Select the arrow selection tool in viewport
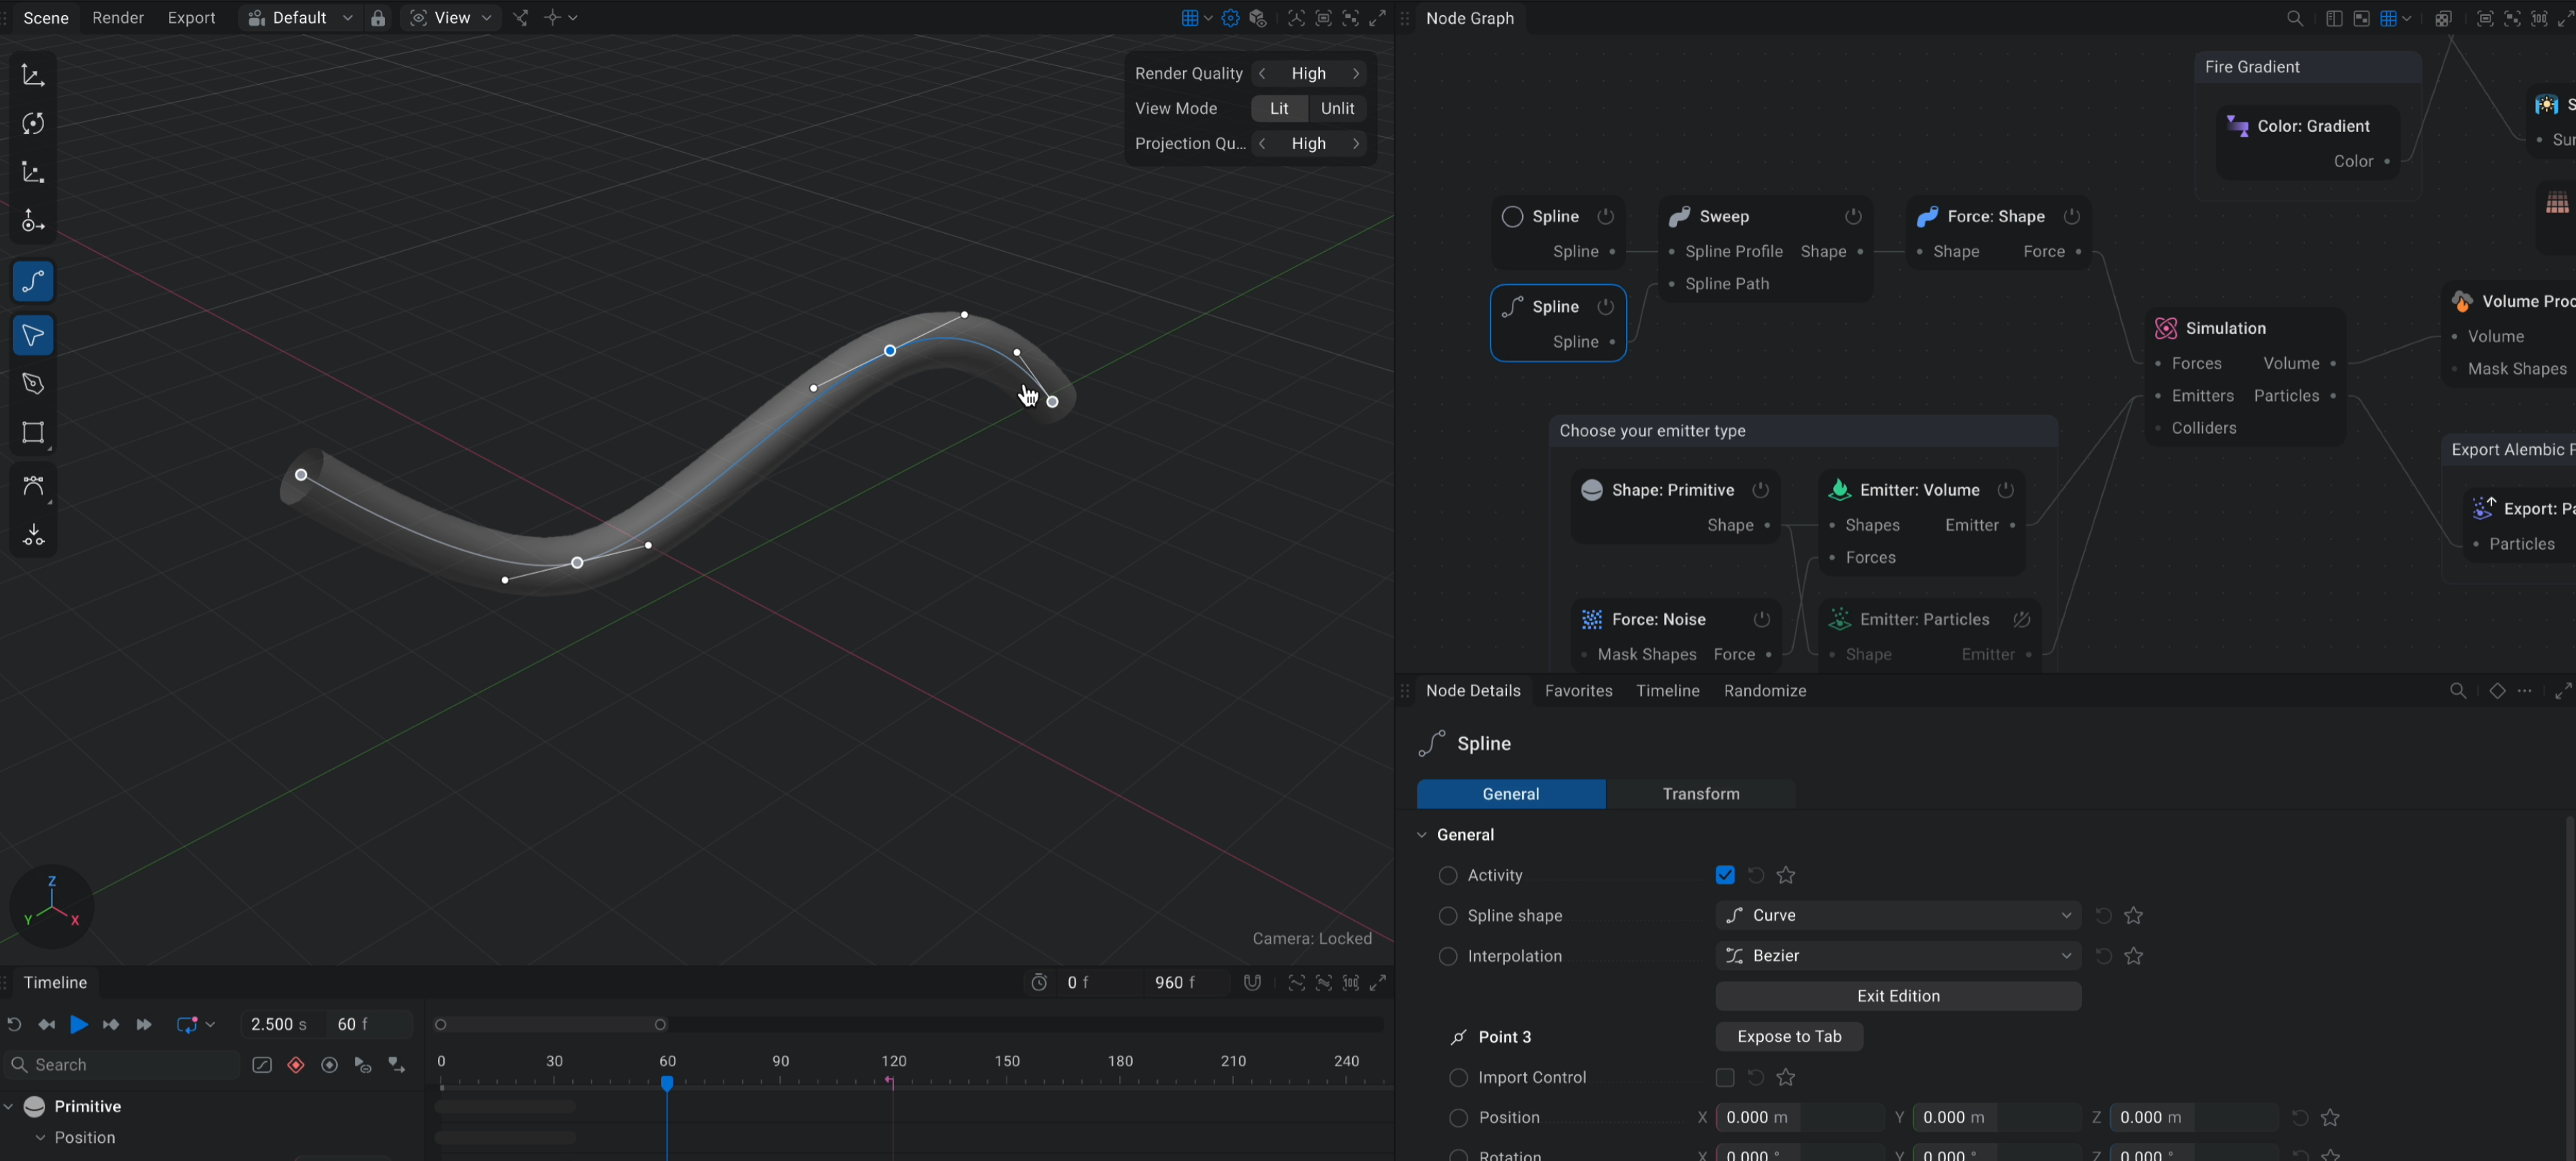Screen dimensions: 2576x1161 (x=33, y=335)
